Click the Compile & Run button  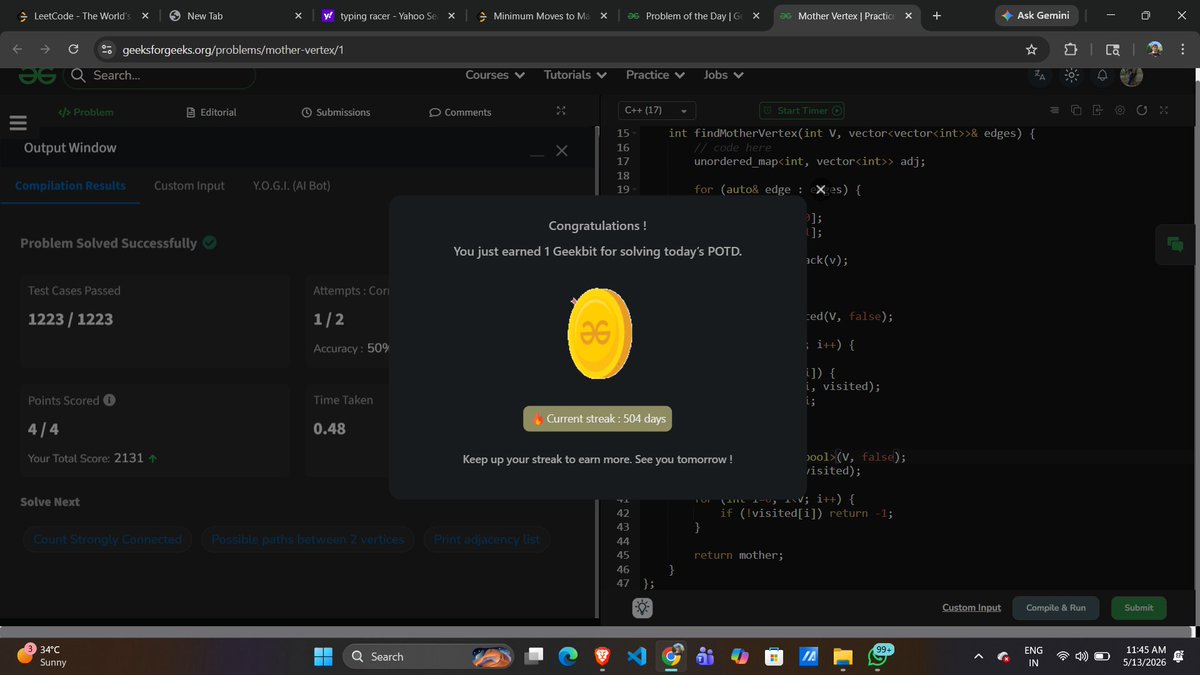[1056, 607]
